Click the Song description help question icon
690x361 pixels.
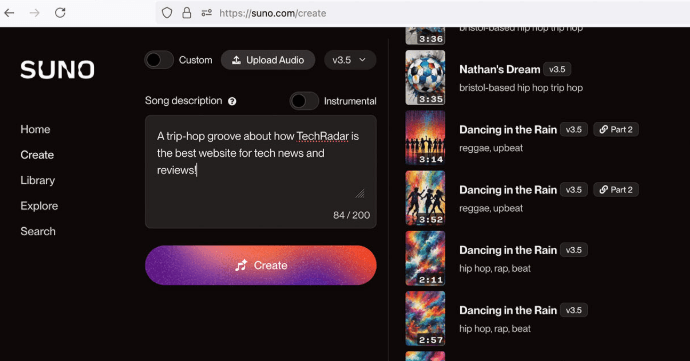[x=232, y=101]
